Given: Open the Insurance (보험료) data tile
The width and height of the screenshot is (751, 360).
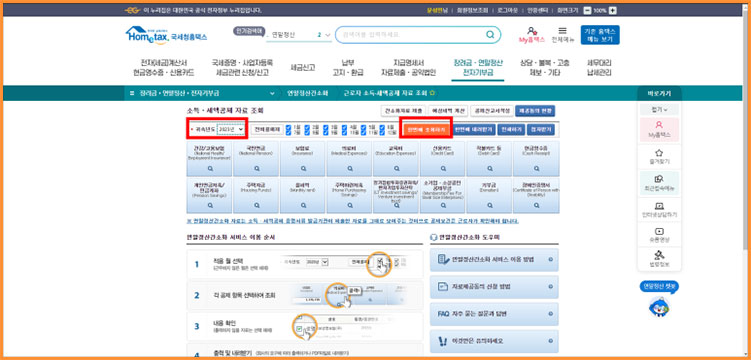Looking at the screenshot, I should [x=303, y=158].
